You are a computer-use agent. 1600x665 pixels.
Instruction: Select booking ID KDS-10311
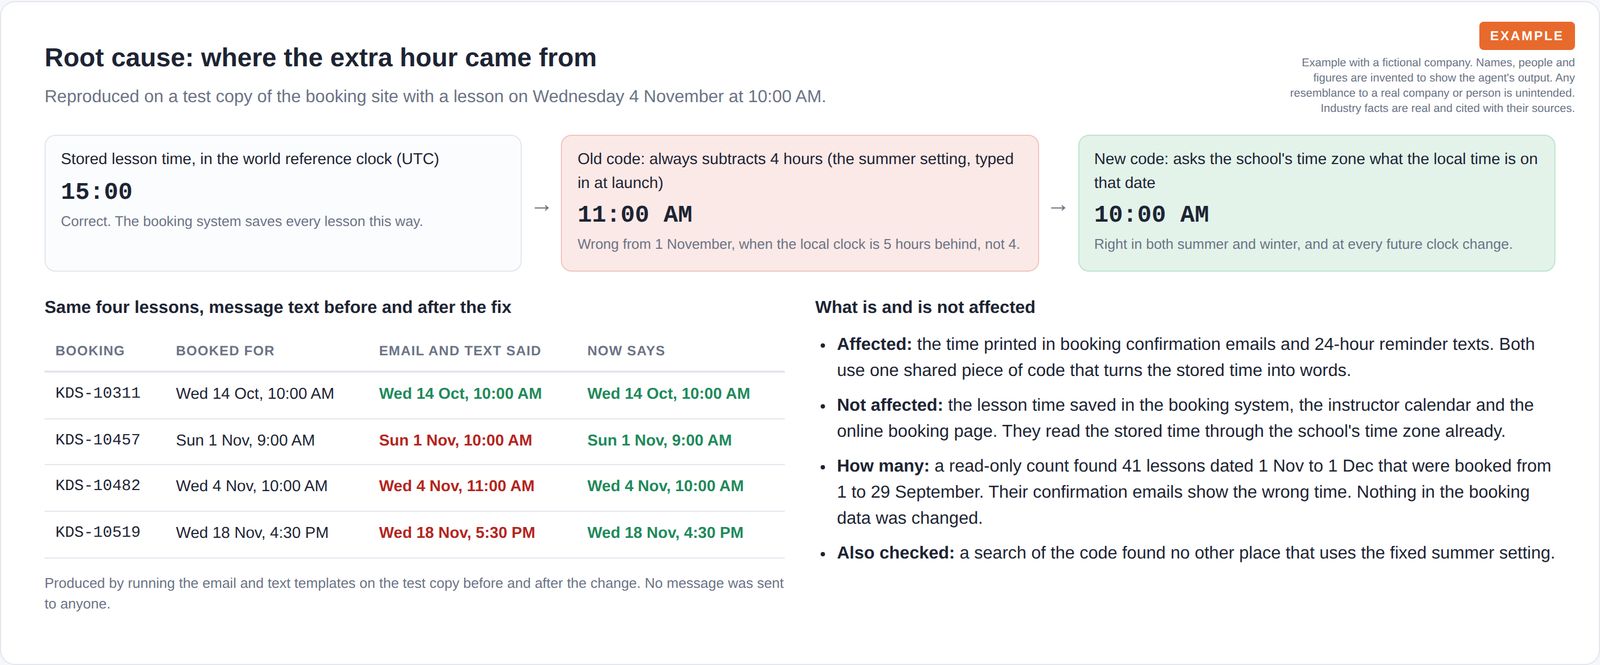coord(98,394)
